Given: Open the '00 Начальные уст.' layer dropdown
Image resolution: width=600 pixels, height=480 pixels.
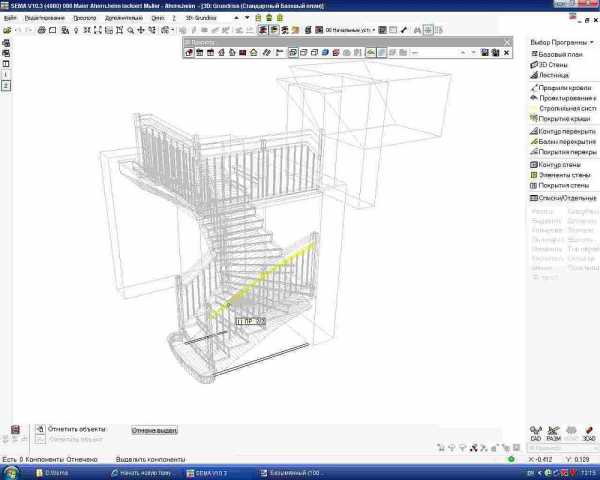Looking at the screenshot, I should pos(350,30).
